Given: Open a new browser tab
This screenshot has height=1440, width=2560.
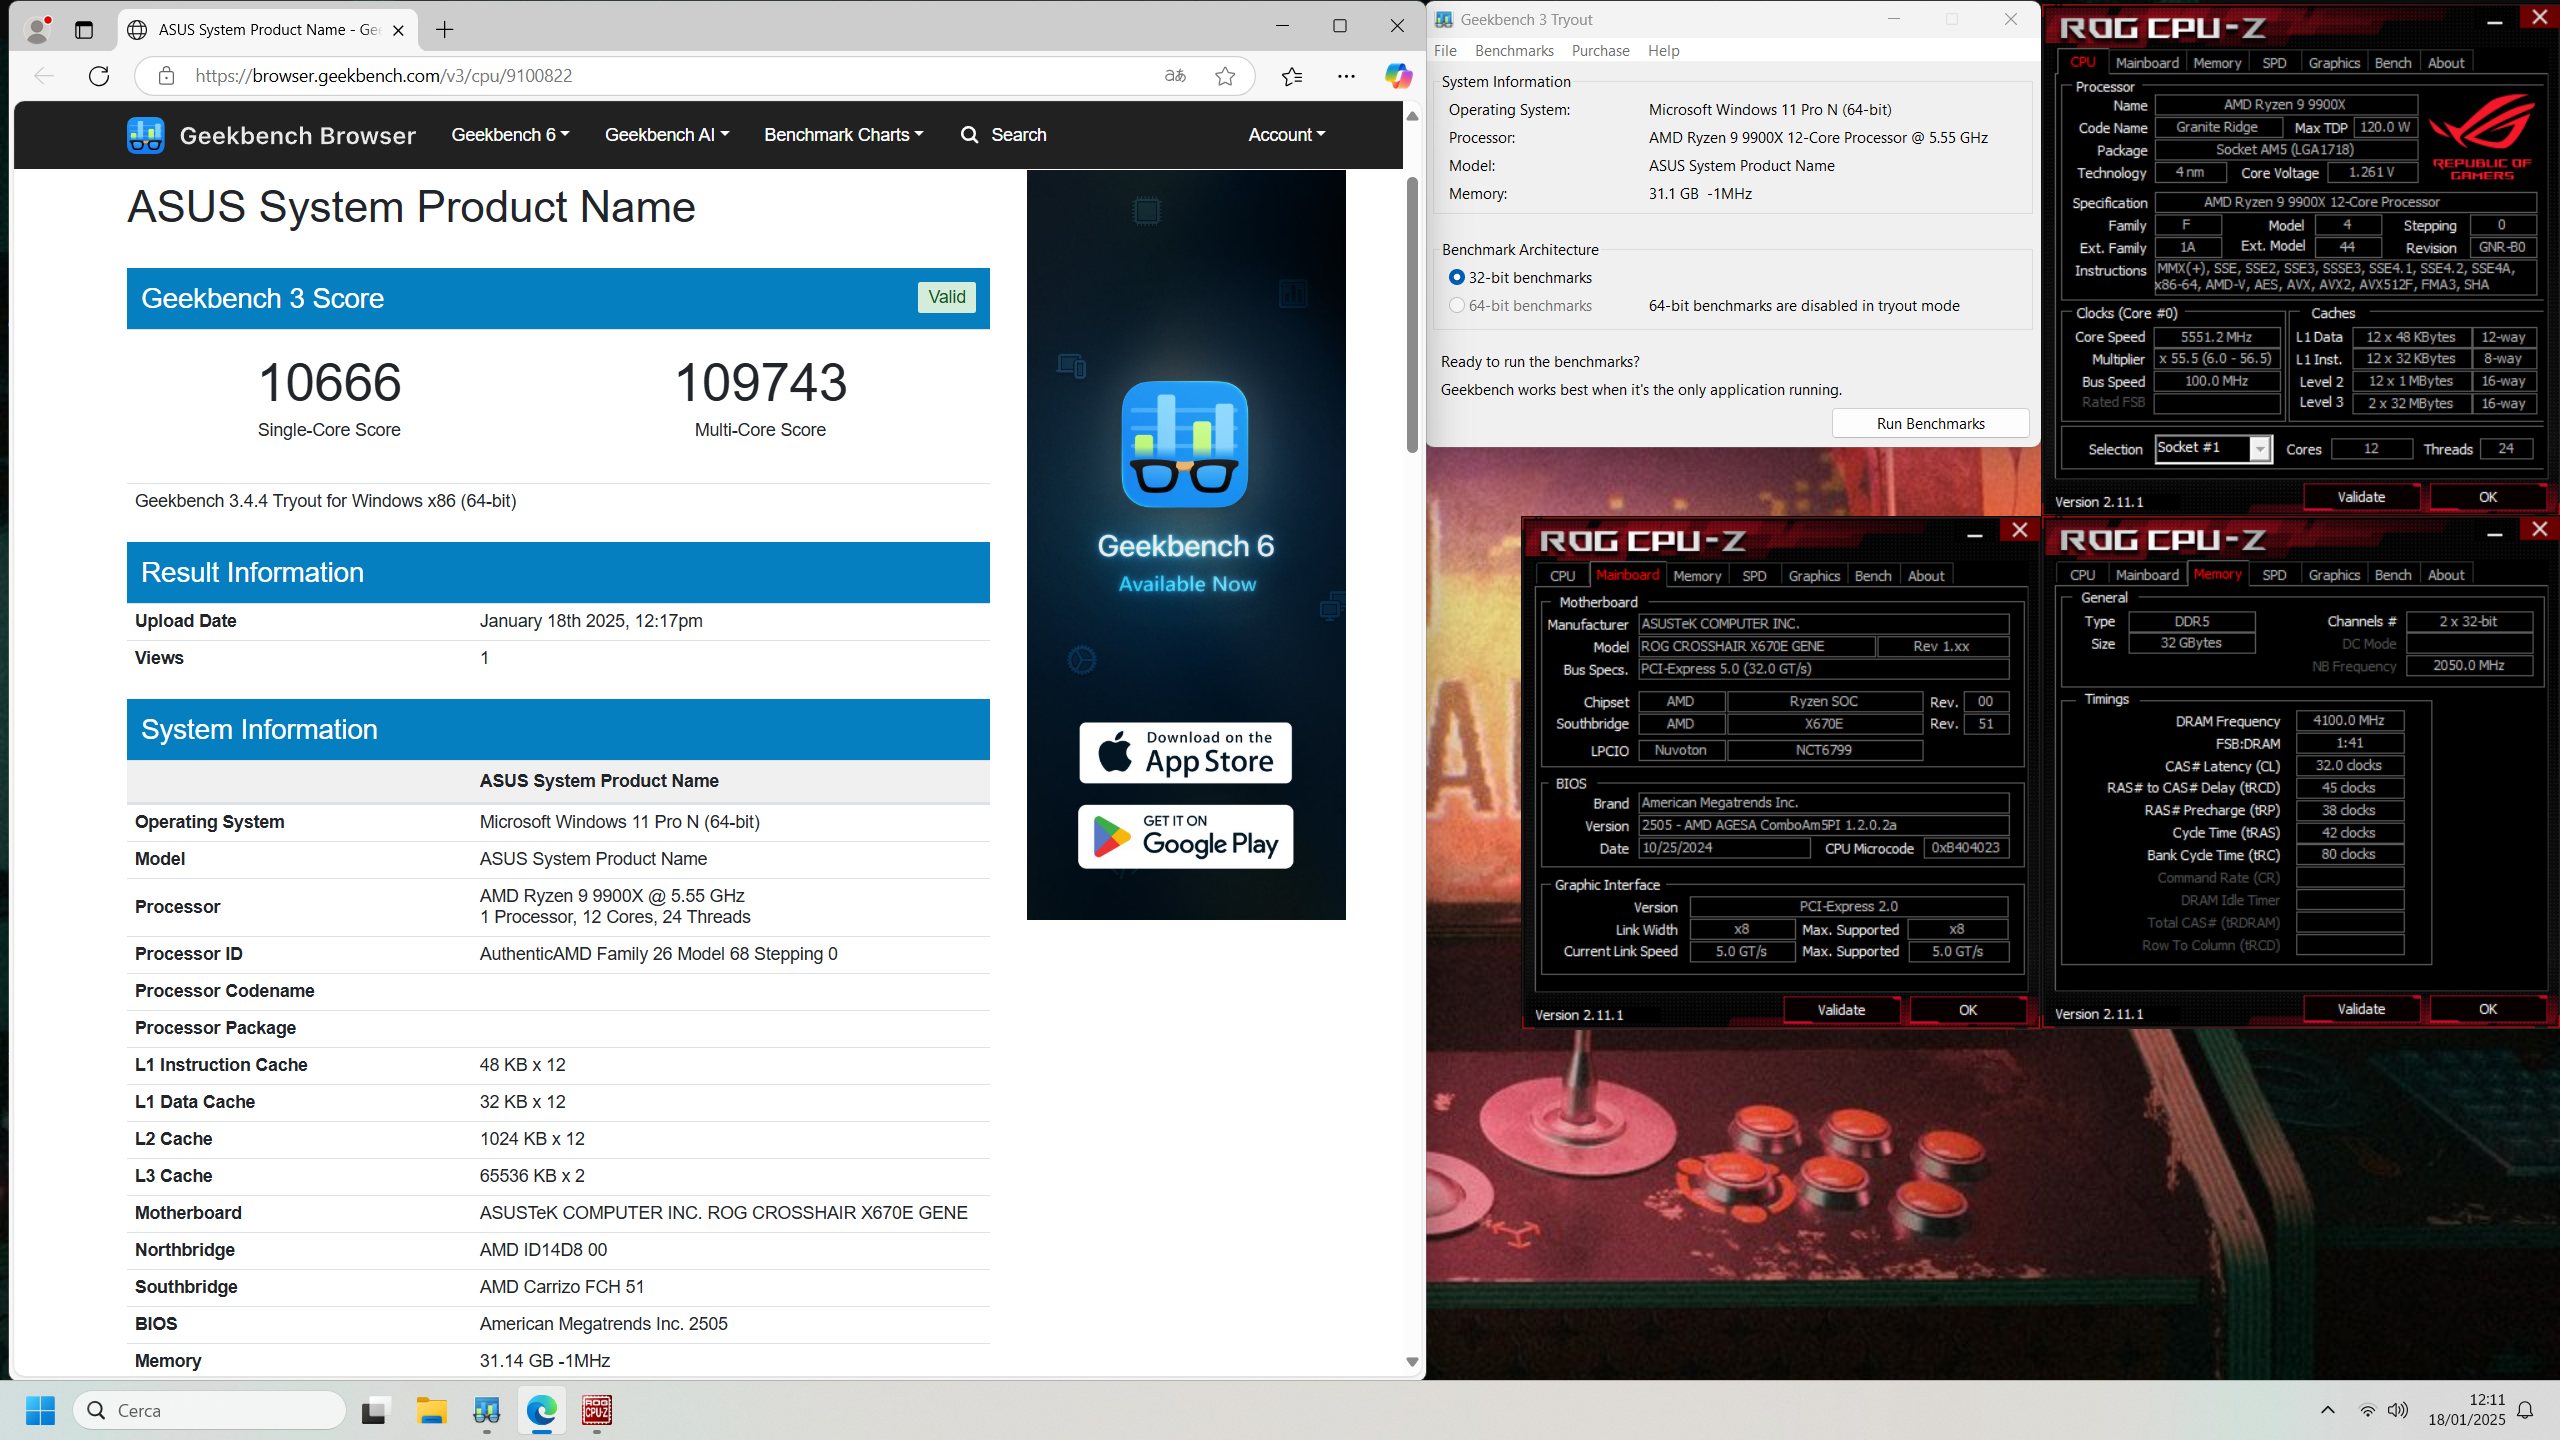Looking at the screenshot, I should (x=445, y=30).
